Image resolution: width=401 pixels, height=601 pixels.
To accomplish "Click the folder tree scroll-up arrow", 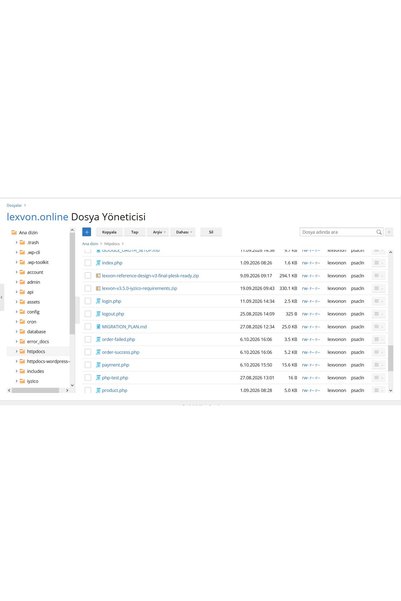I will (72, 230).
